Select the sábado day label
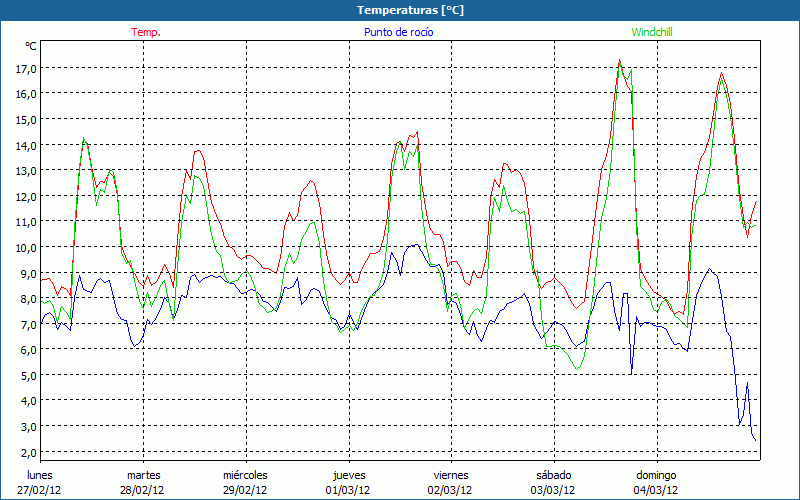The width and height of the screenshot is (800, 500). (x=553, y=475)
